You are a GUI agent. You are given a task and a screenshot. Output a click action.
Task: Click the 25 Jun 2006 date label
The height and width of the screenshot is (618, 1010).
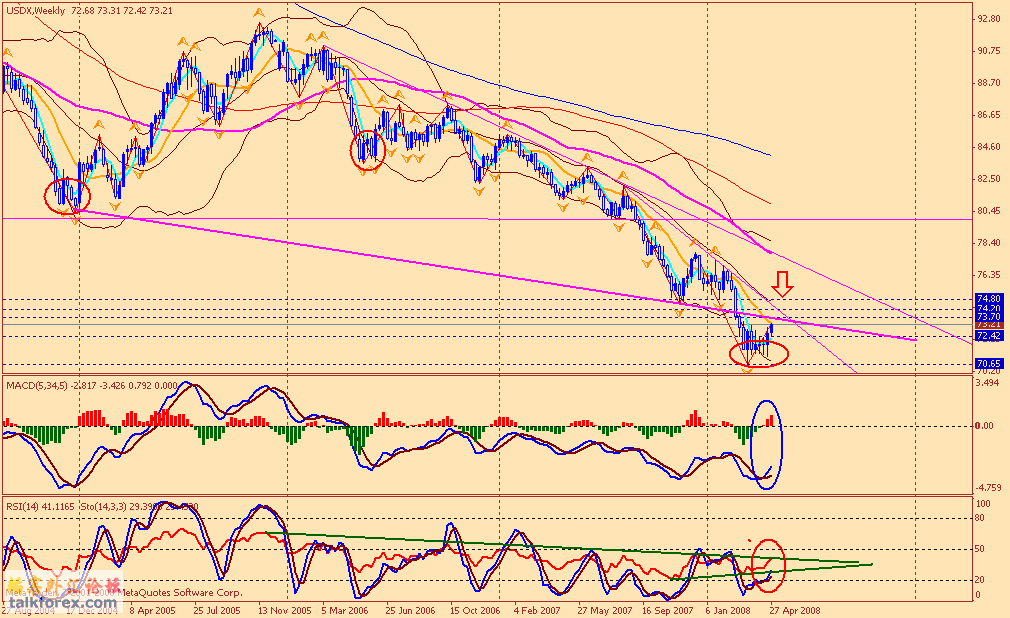(410, 610)
